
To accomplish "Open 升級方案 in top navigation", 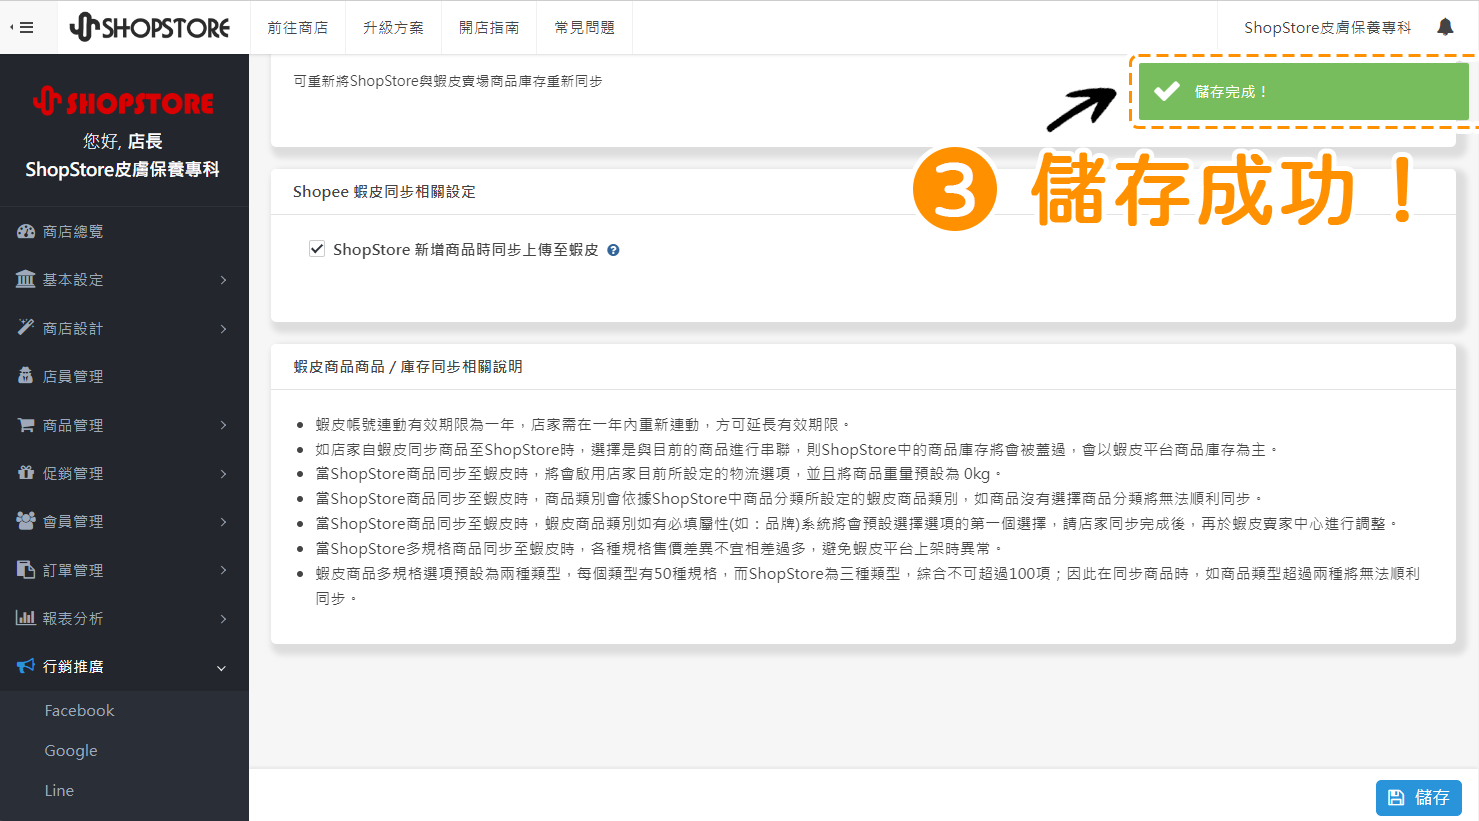I will point(393,27).
